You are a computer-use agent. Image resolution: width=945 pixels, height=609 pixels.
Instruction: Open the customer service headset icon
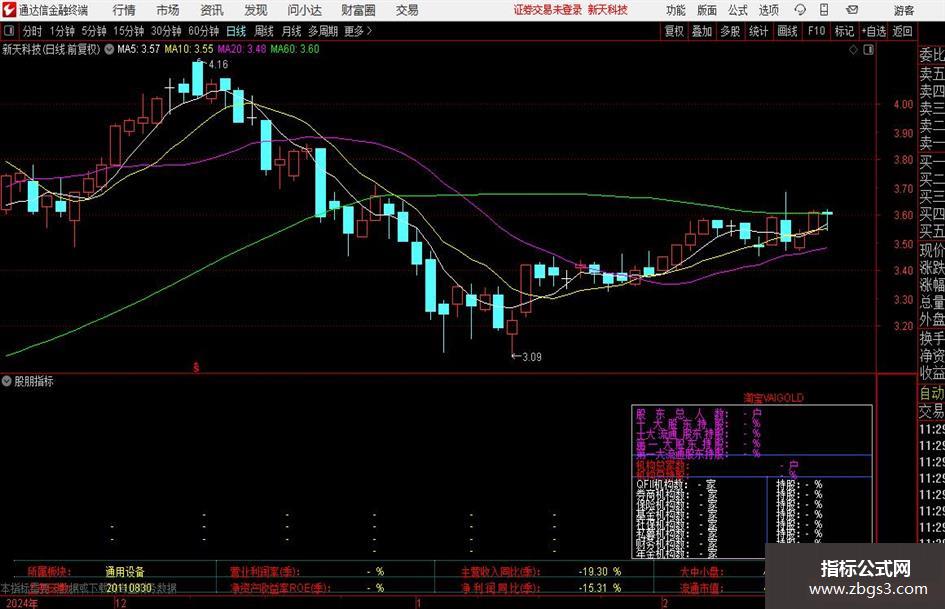coord(800,10)
